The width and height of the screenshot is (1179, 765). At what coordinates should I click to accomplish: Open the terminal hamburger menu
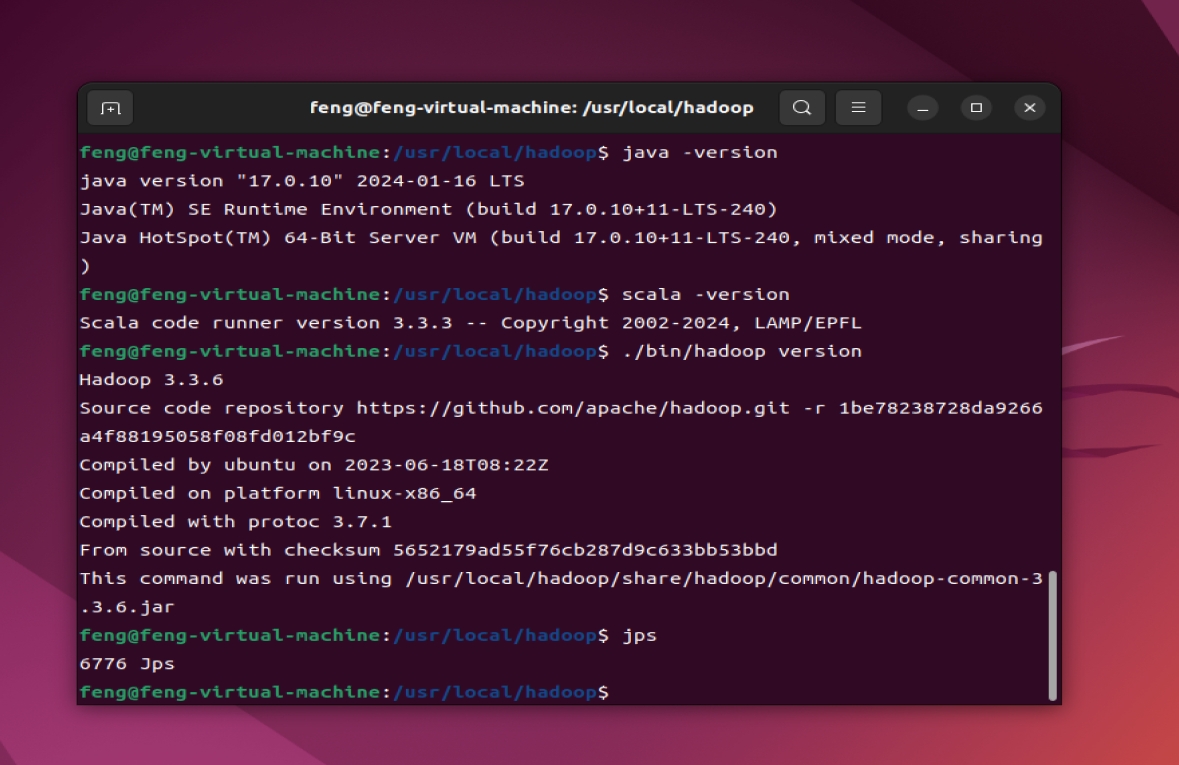858,108
